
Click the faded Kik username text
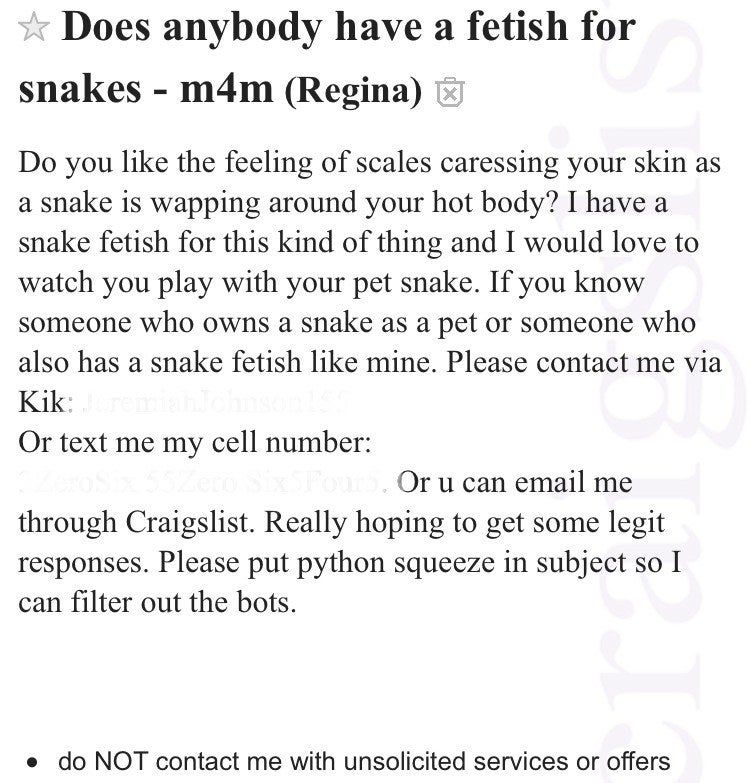pos(218,401)
